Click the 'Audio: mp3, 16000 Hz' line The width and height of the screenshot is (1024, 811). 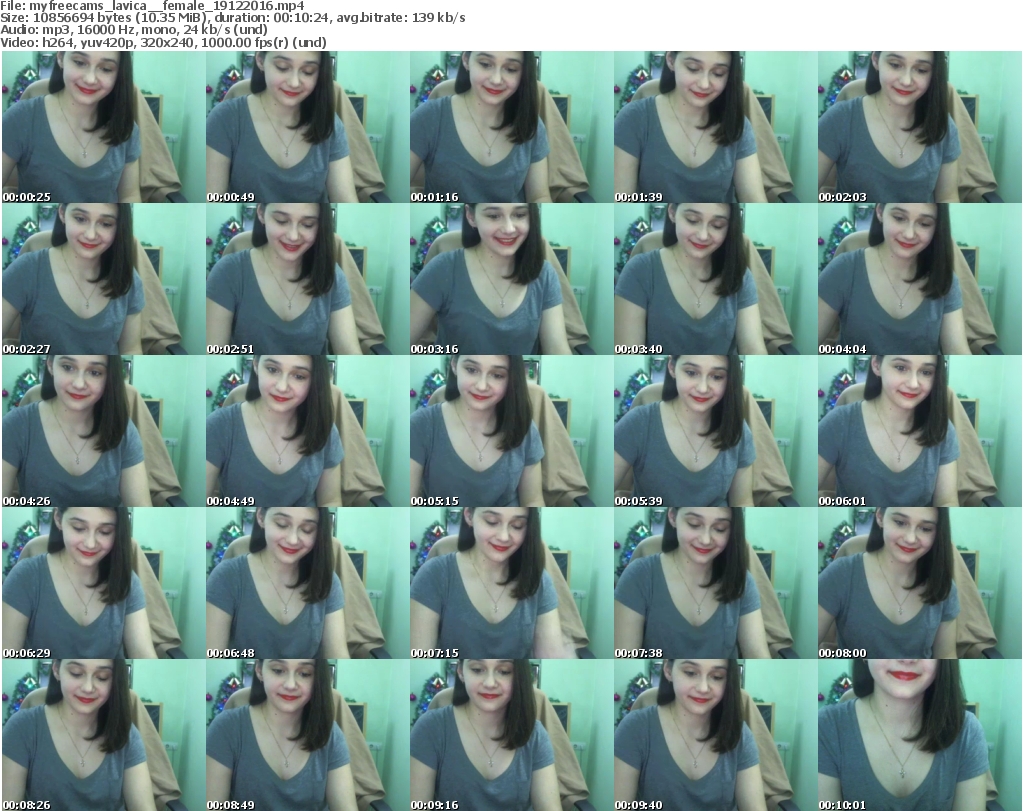pos(134,30)
